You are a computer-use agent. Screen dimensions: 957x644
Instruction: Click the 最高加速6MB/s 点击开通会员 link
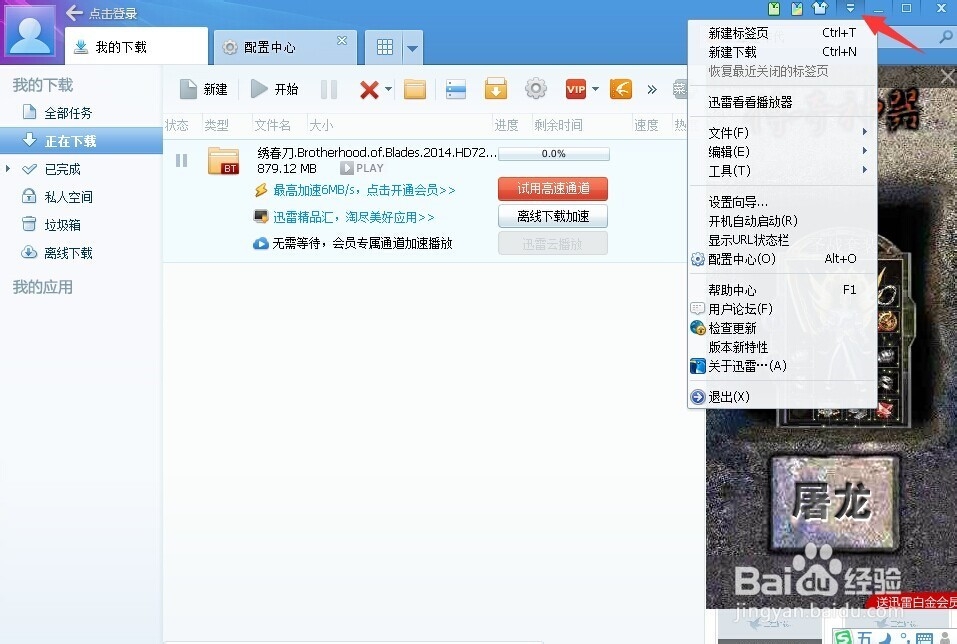pyautogui.click(x=364, y=190)
